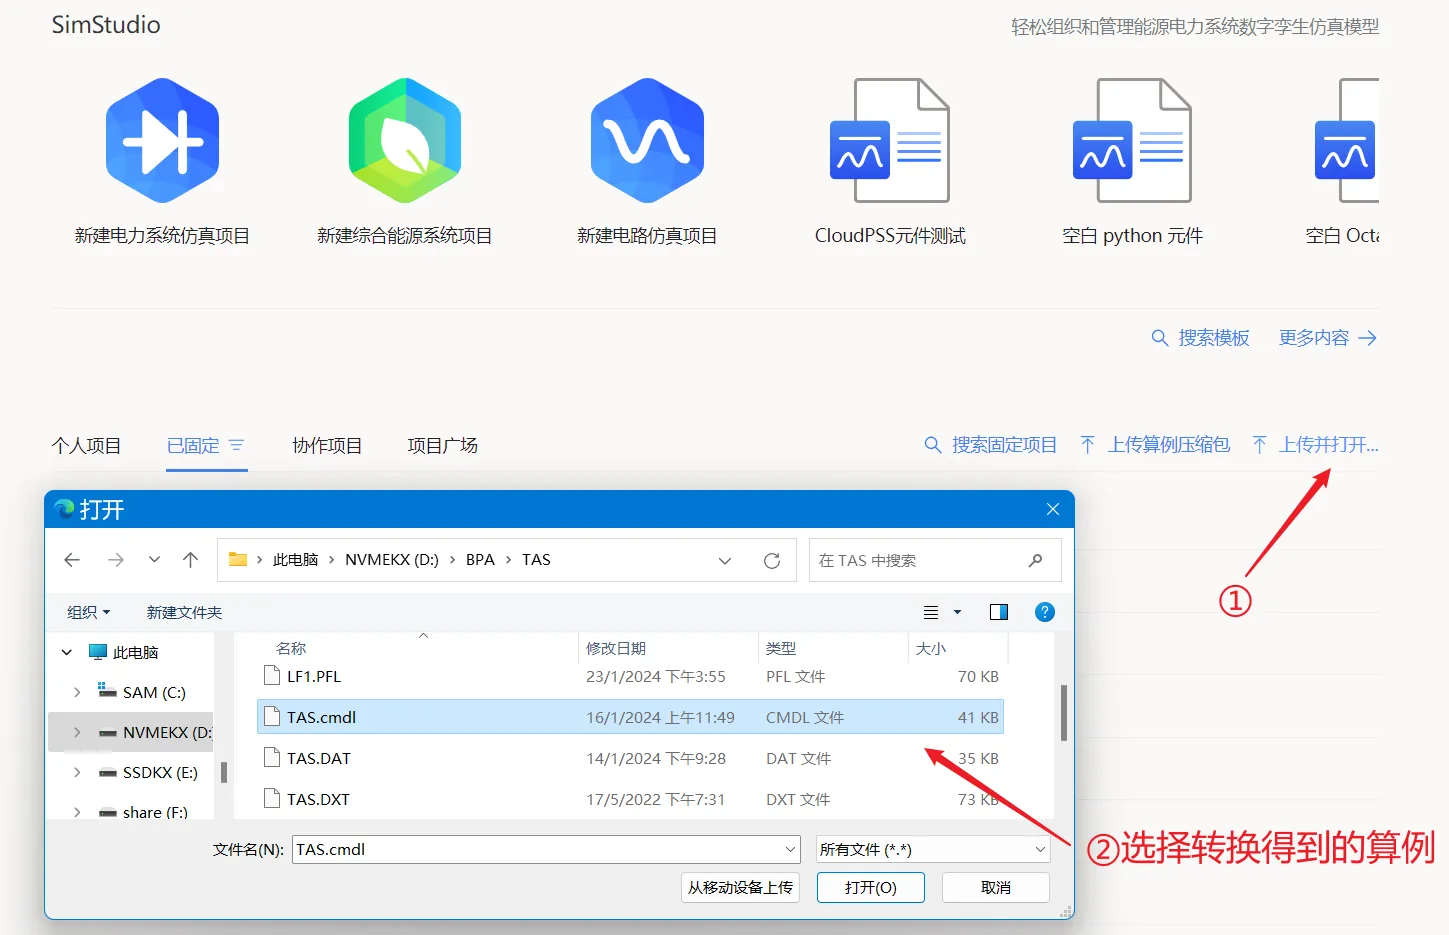Open new circuit simulation project icon

click(x=647, y=141)
